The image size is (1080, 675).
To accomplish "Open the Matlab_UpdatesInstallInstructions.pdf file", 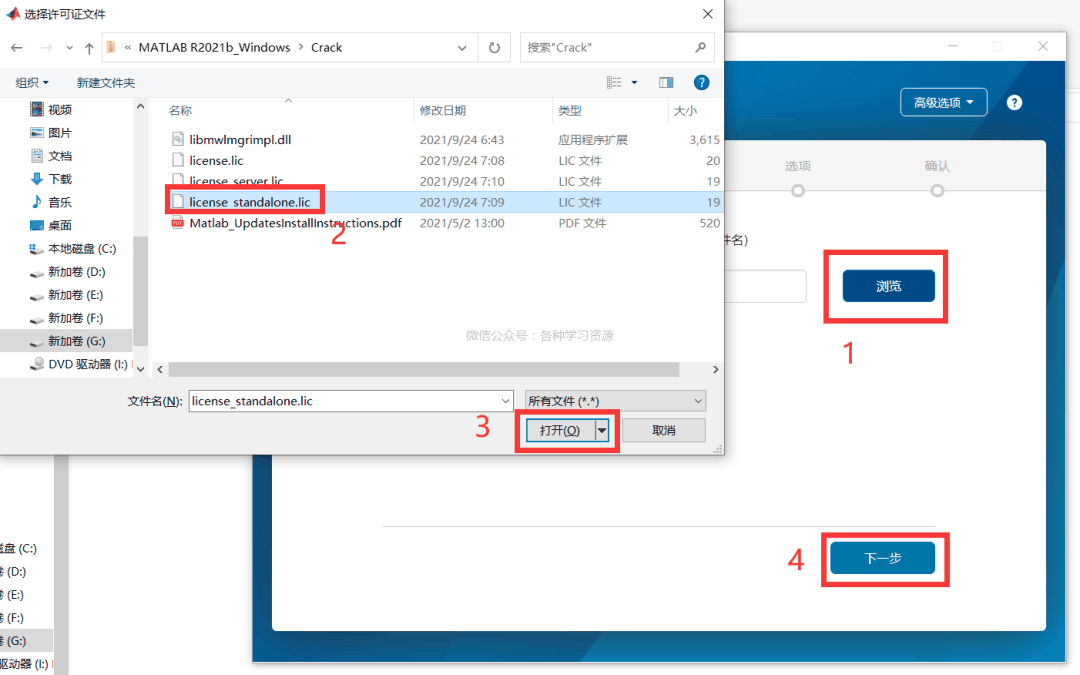I will 295,223.
